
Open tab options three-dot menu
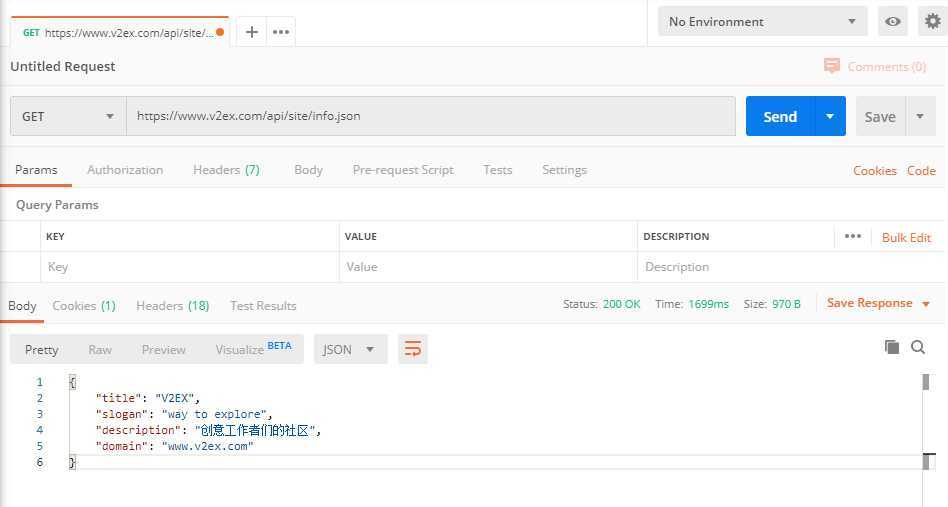tap(281, 32)
